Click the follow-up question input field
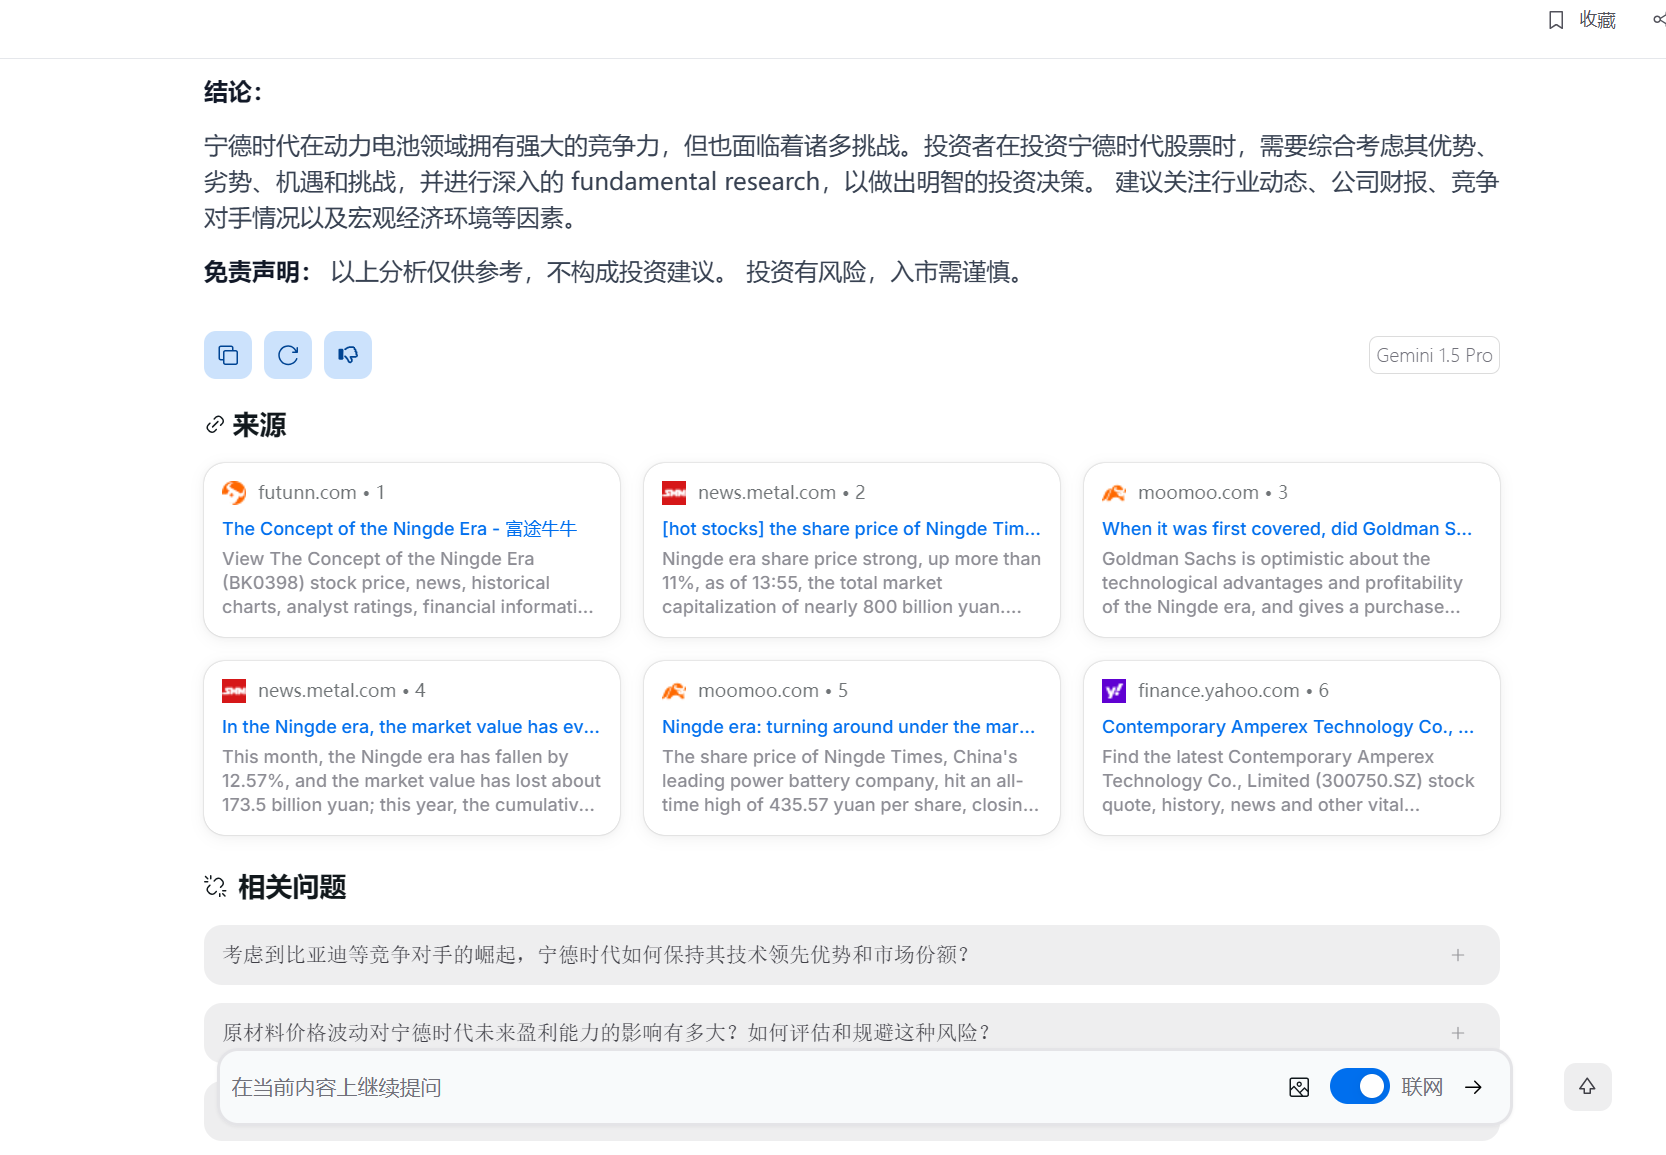Image resolution: width=1666 pixels, height=1155 pixels. (x=750, y=1087)
